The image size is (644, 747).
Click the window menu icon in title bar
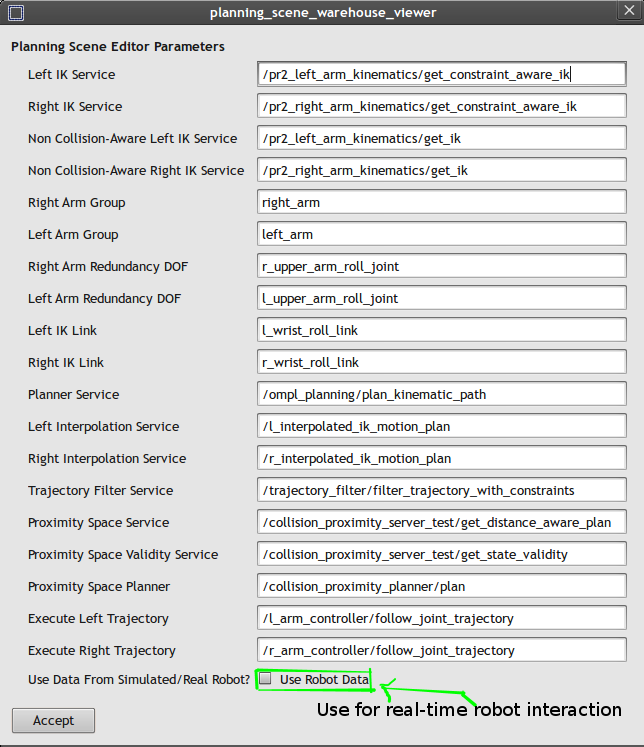13,12
